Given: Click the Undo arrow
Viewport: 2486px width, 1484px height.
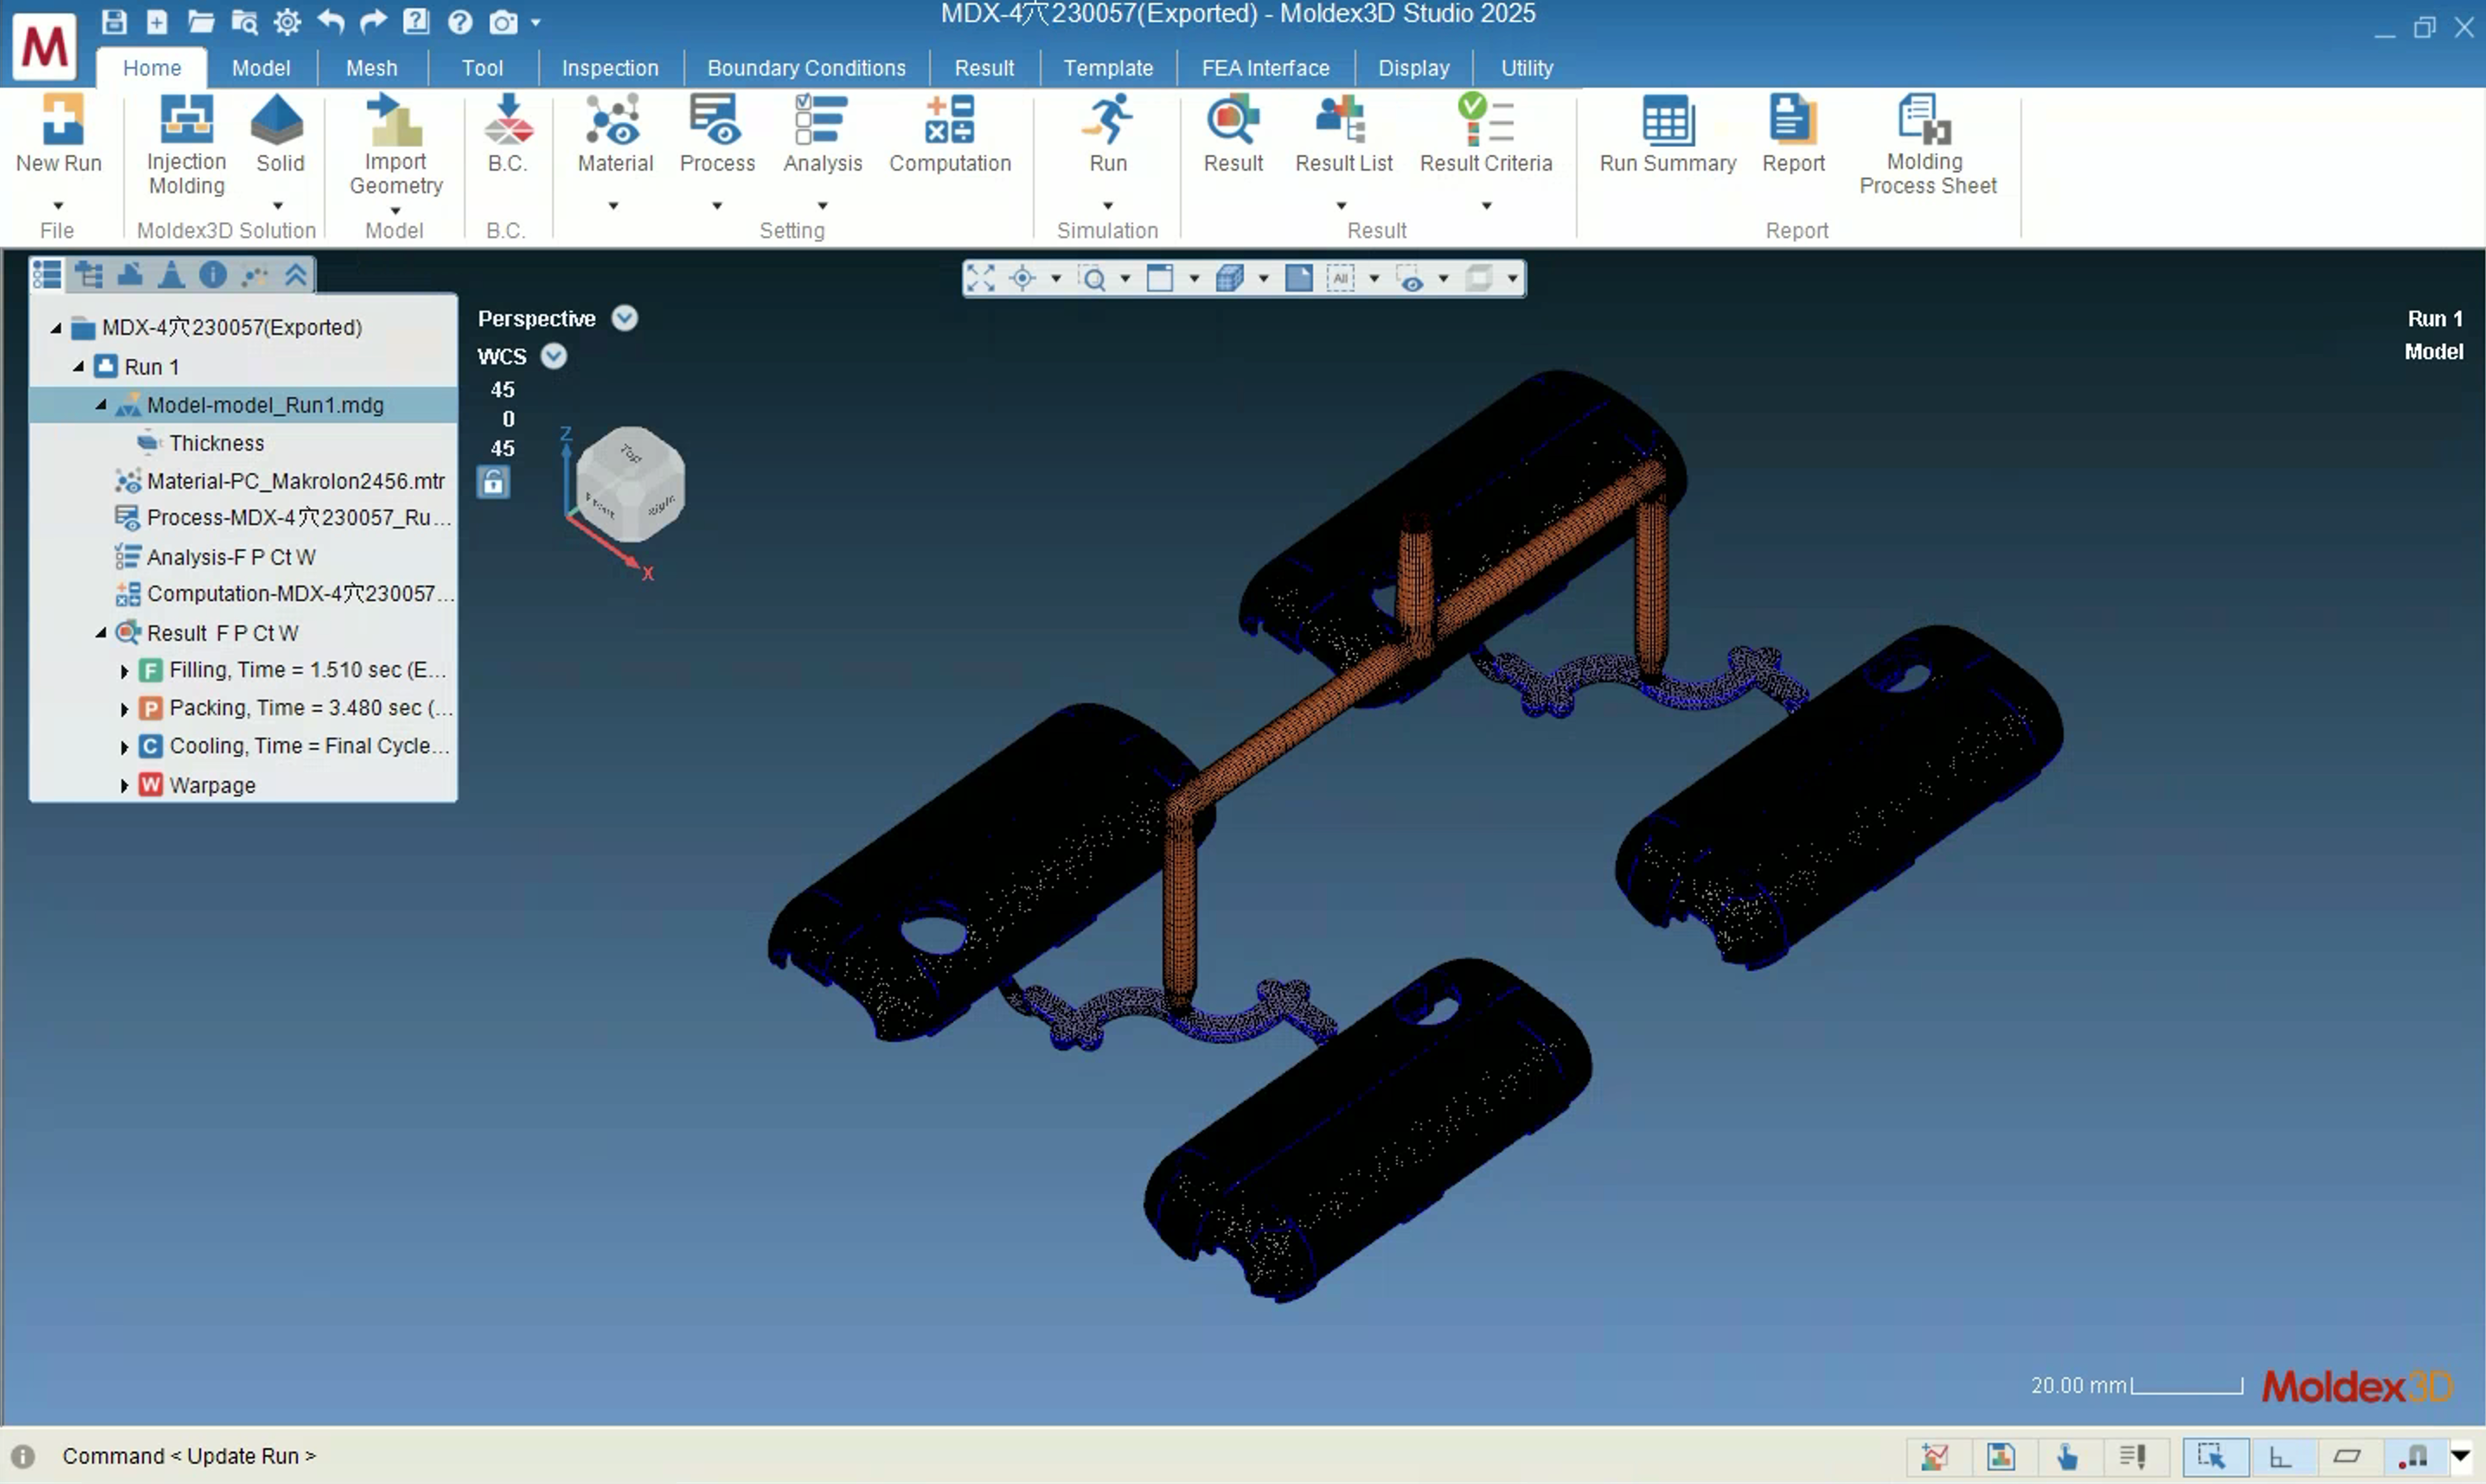Looking at the screenshot, I should click(330, 21).
